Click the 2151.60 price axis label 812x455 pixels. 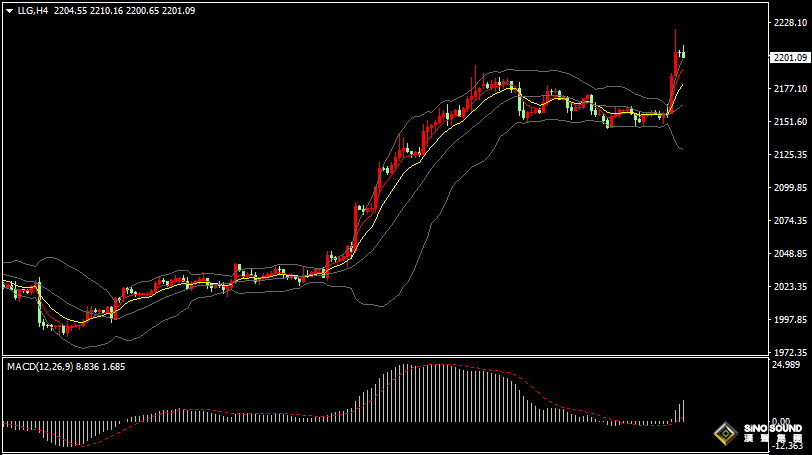click(790, 122)
